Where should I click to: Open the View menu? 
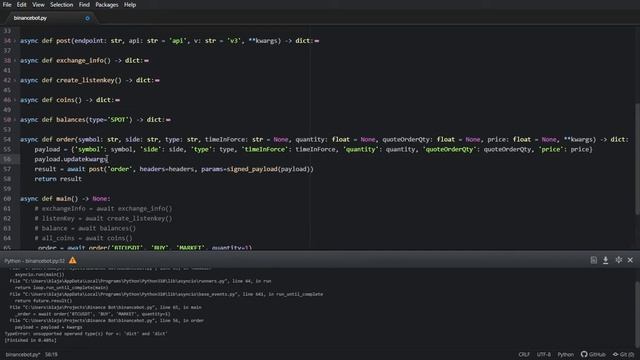pyautogui.click(x=38, y=5)
